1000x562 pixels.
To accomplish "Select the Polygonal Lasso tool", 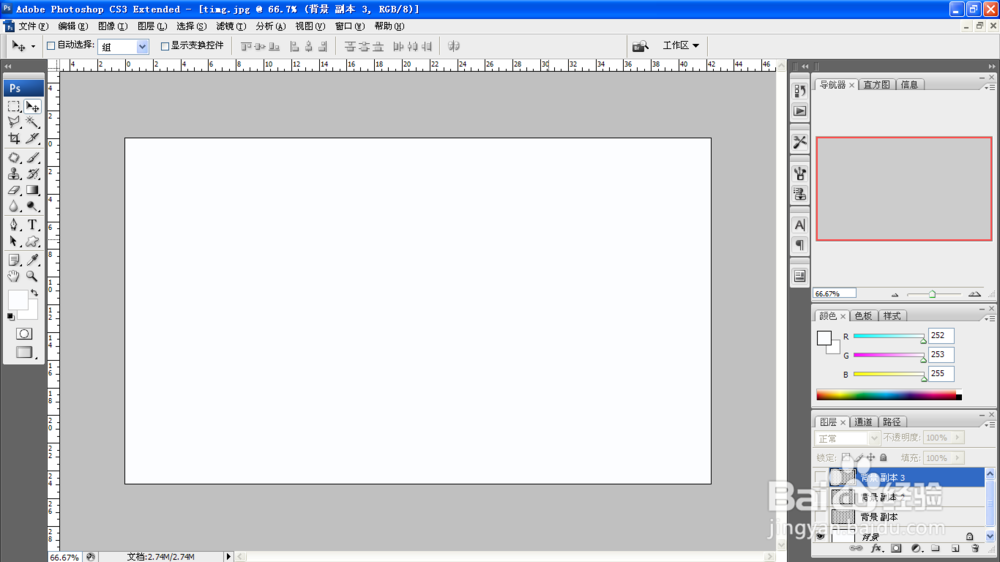I will click(14, 122).
